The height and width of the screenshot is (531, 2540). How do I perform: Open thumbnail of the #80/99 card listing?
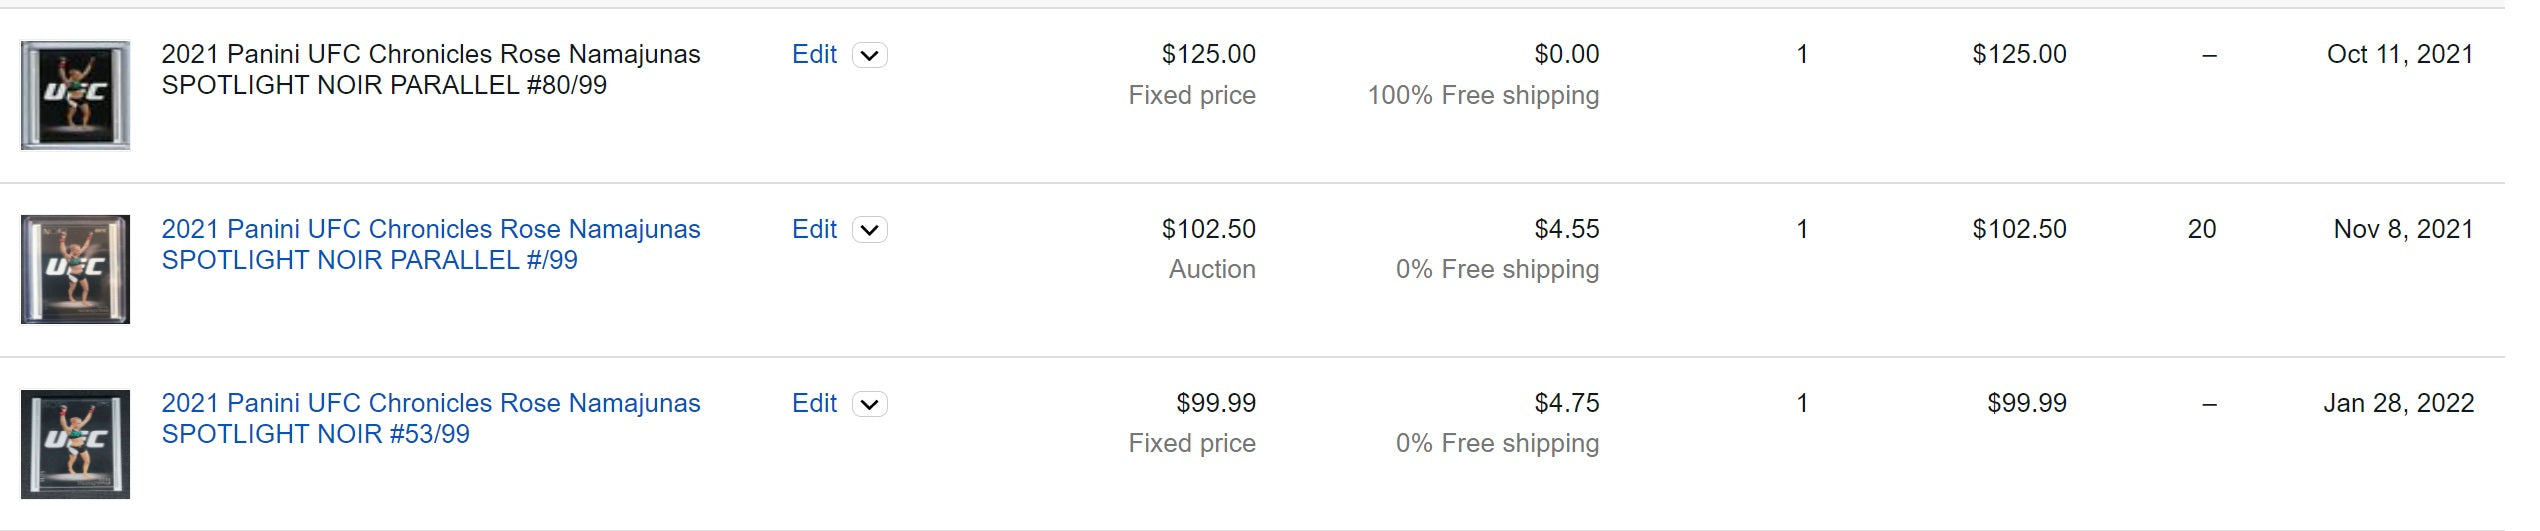[x=75, y=95]
